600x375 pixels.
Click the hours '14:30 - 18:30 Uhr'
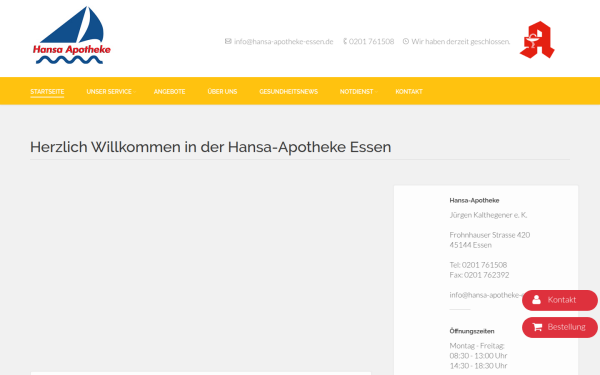click(478, 366)
